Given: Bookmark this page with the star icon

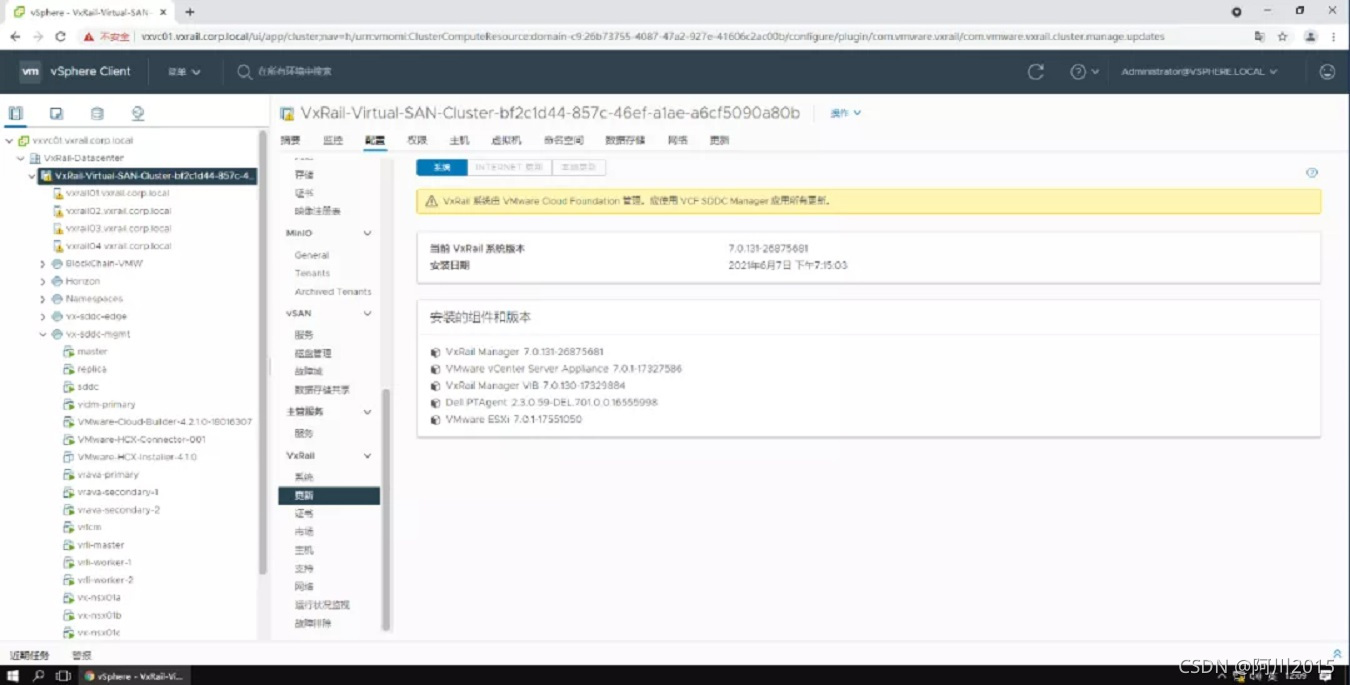Looking at the screenshot, I should tap(1283, 37).
